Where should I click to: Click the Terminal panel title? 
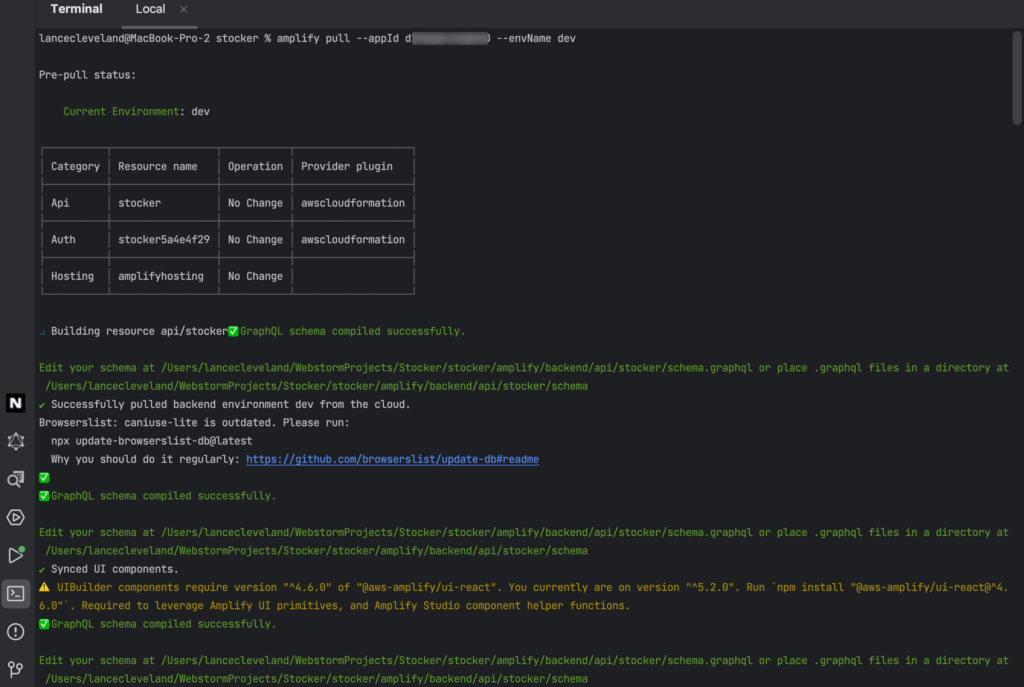76,9
